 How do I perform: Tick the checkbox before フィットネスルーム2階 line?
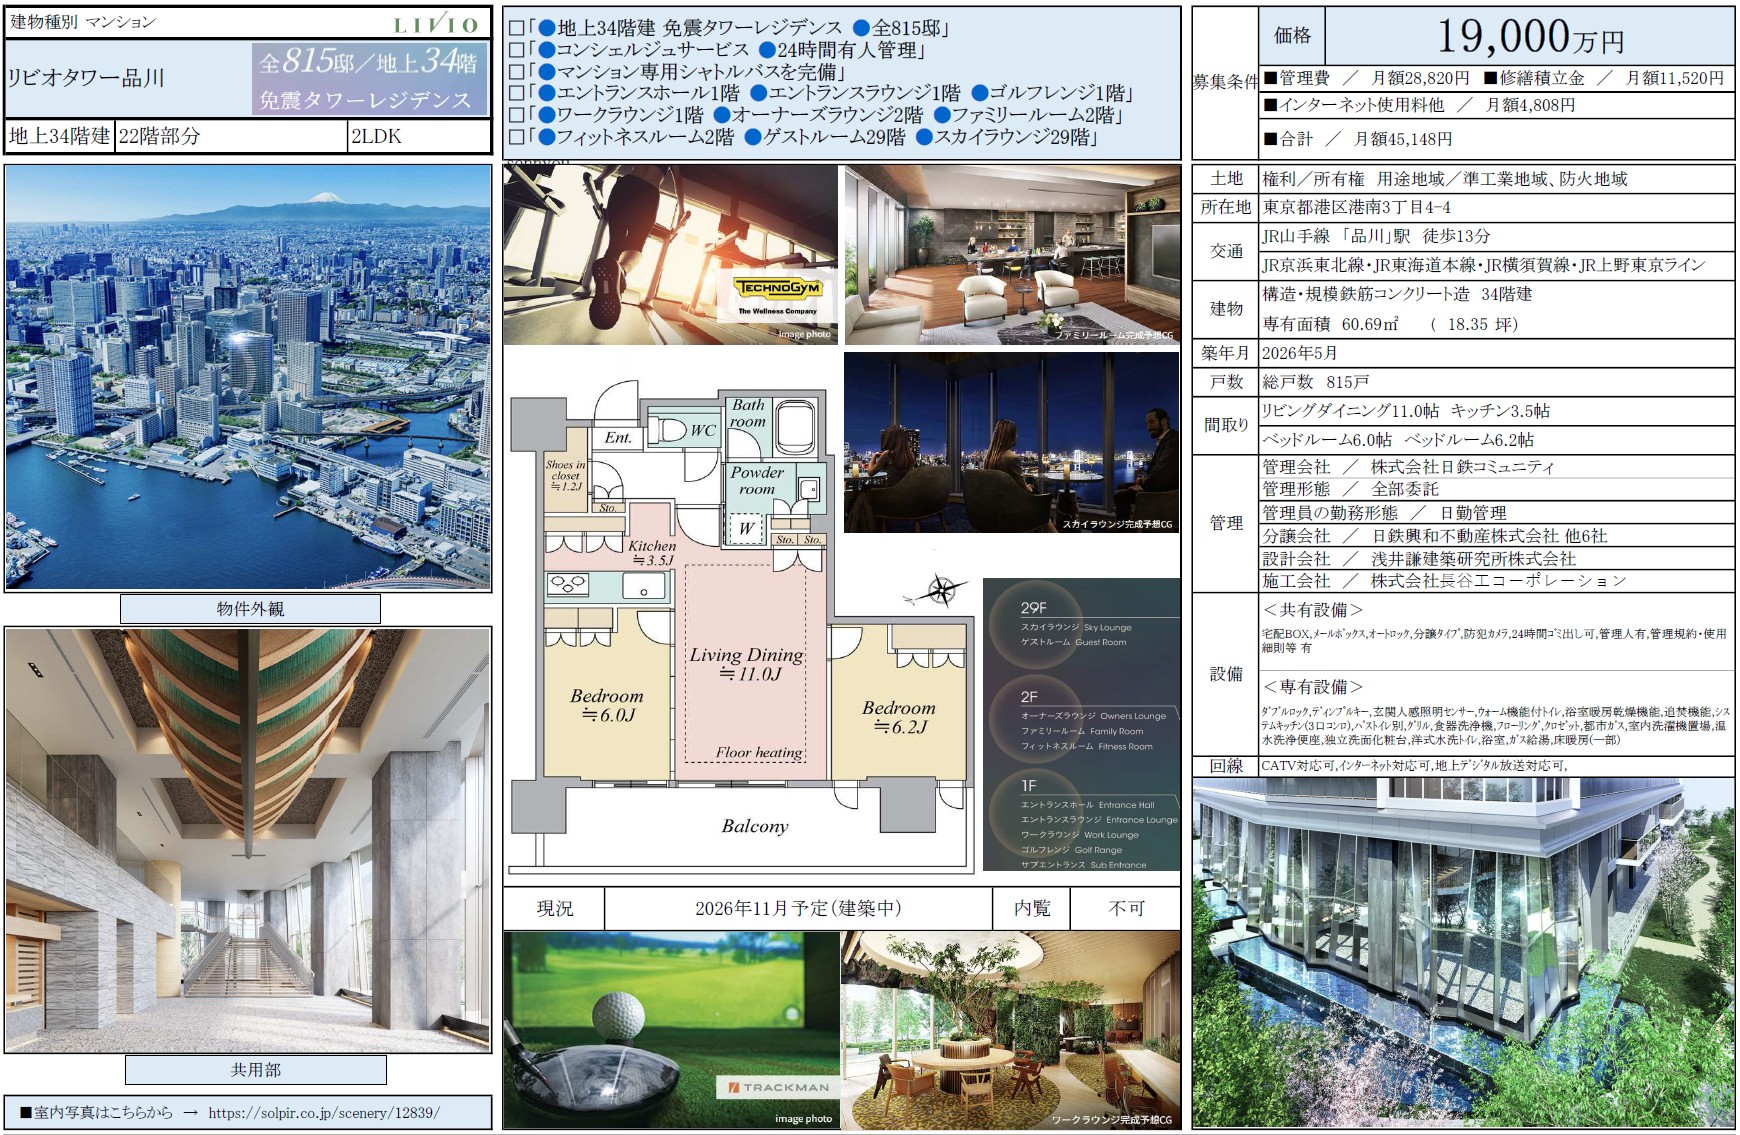pyautogui.click(x=516, y=138)
